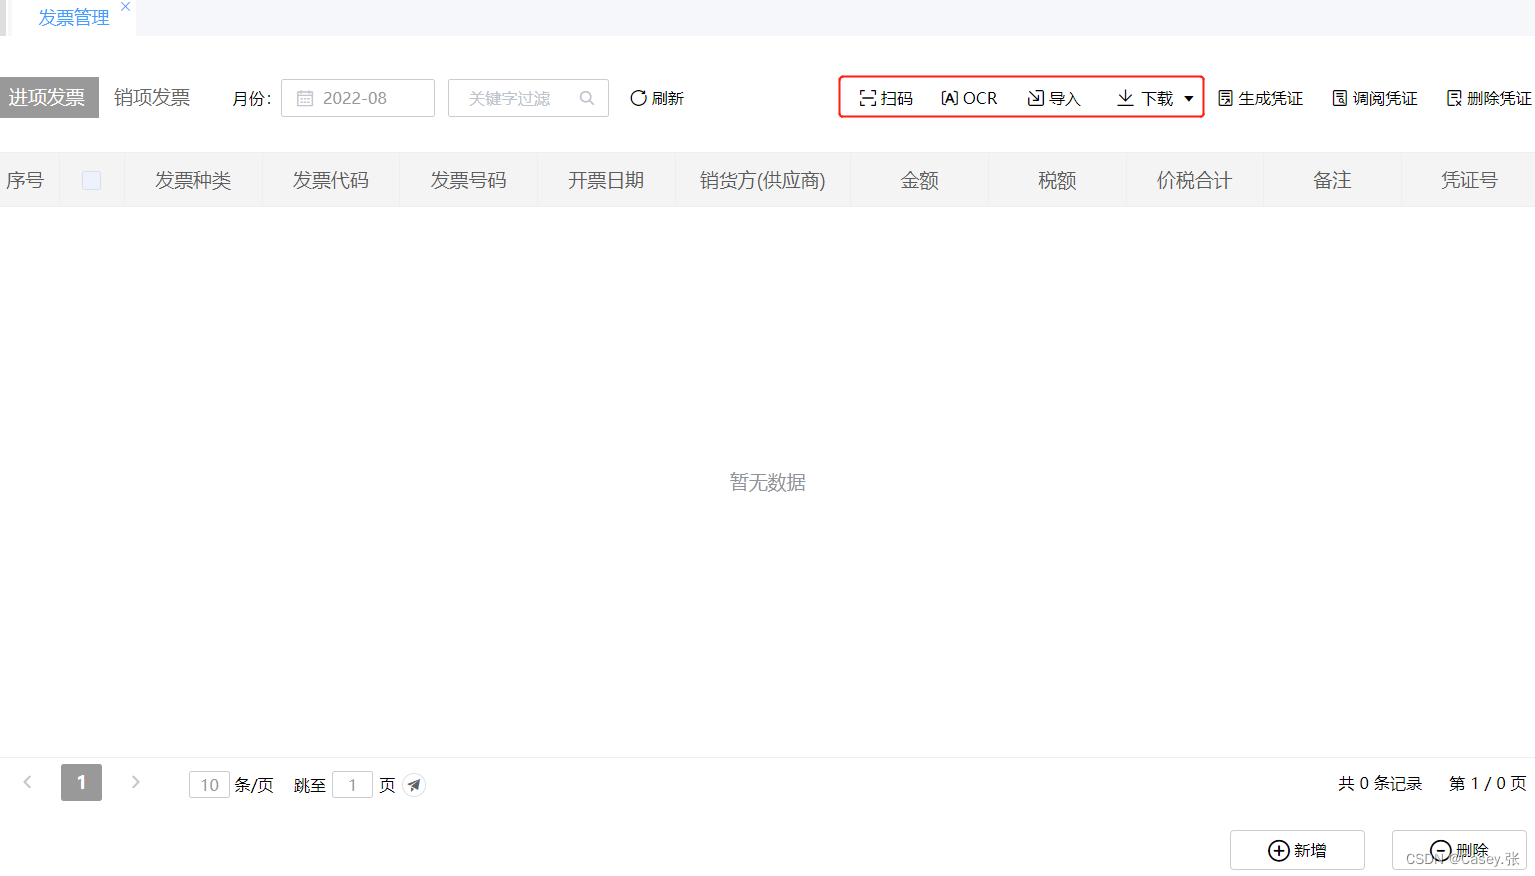Click 删除凭证 delete voucher
This screenshot has width=1535, height=876.
pos(1489,98)
